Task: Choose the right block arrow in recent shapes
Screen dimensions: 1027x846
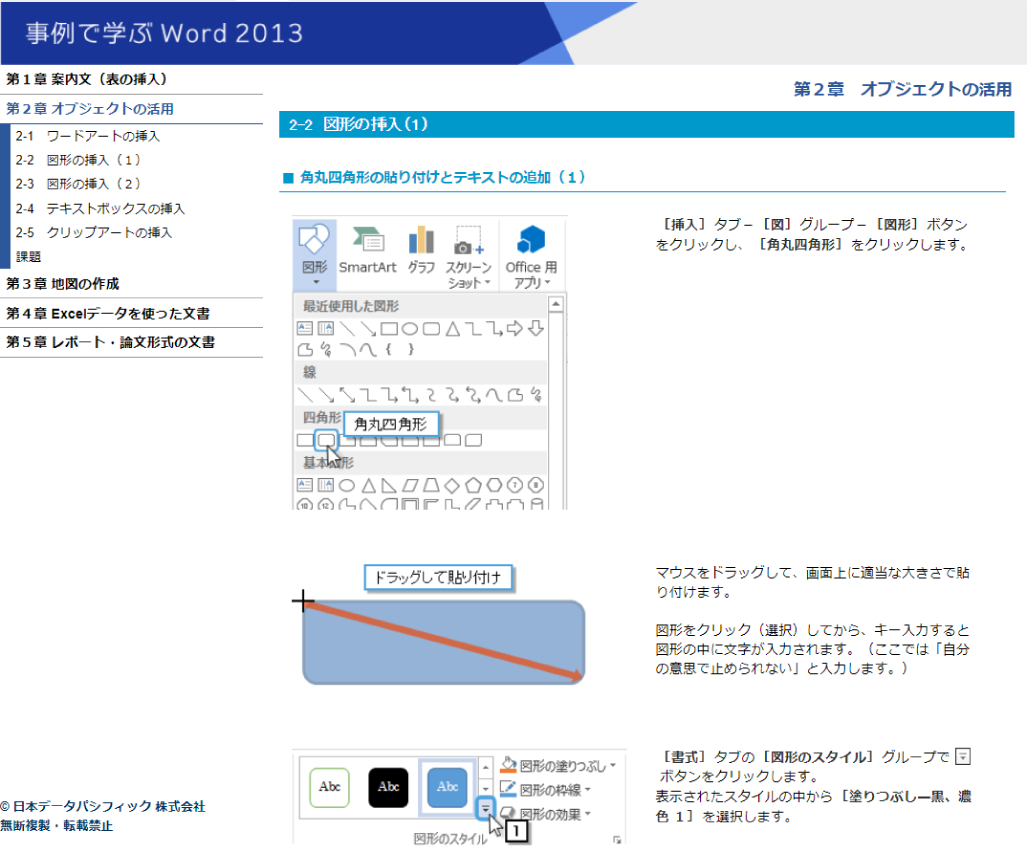Action: (515, 328)
